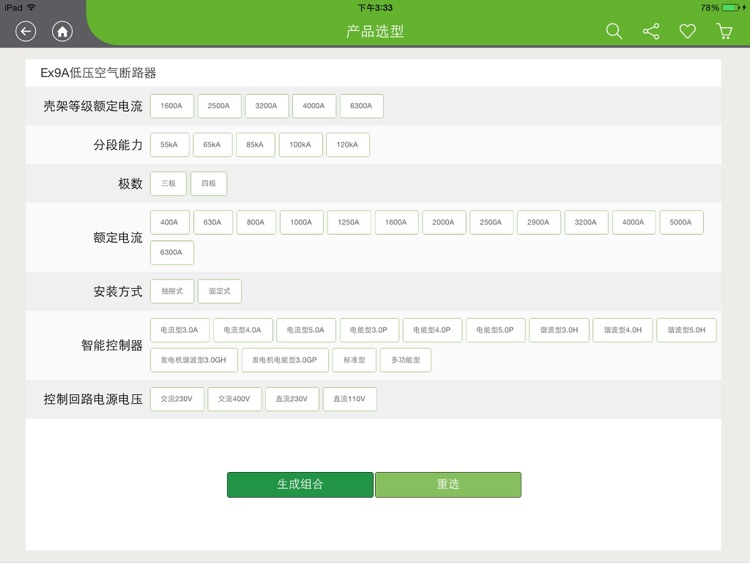Select 2500A under 壳架等级额定电流
The image size is (750, 563).
(219, 106)
